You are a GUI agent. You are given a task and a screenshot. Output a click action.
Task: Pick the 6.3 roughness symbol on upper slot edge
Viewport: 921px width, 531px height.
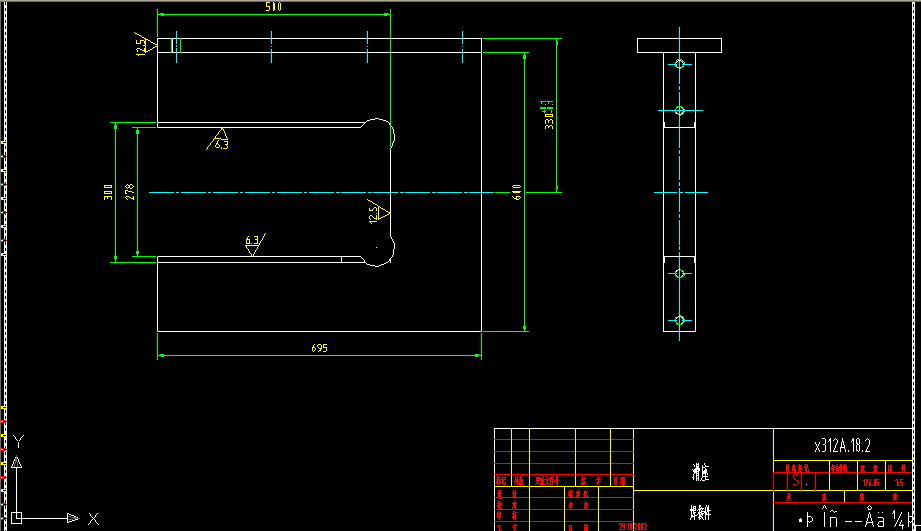click(218, 139)
